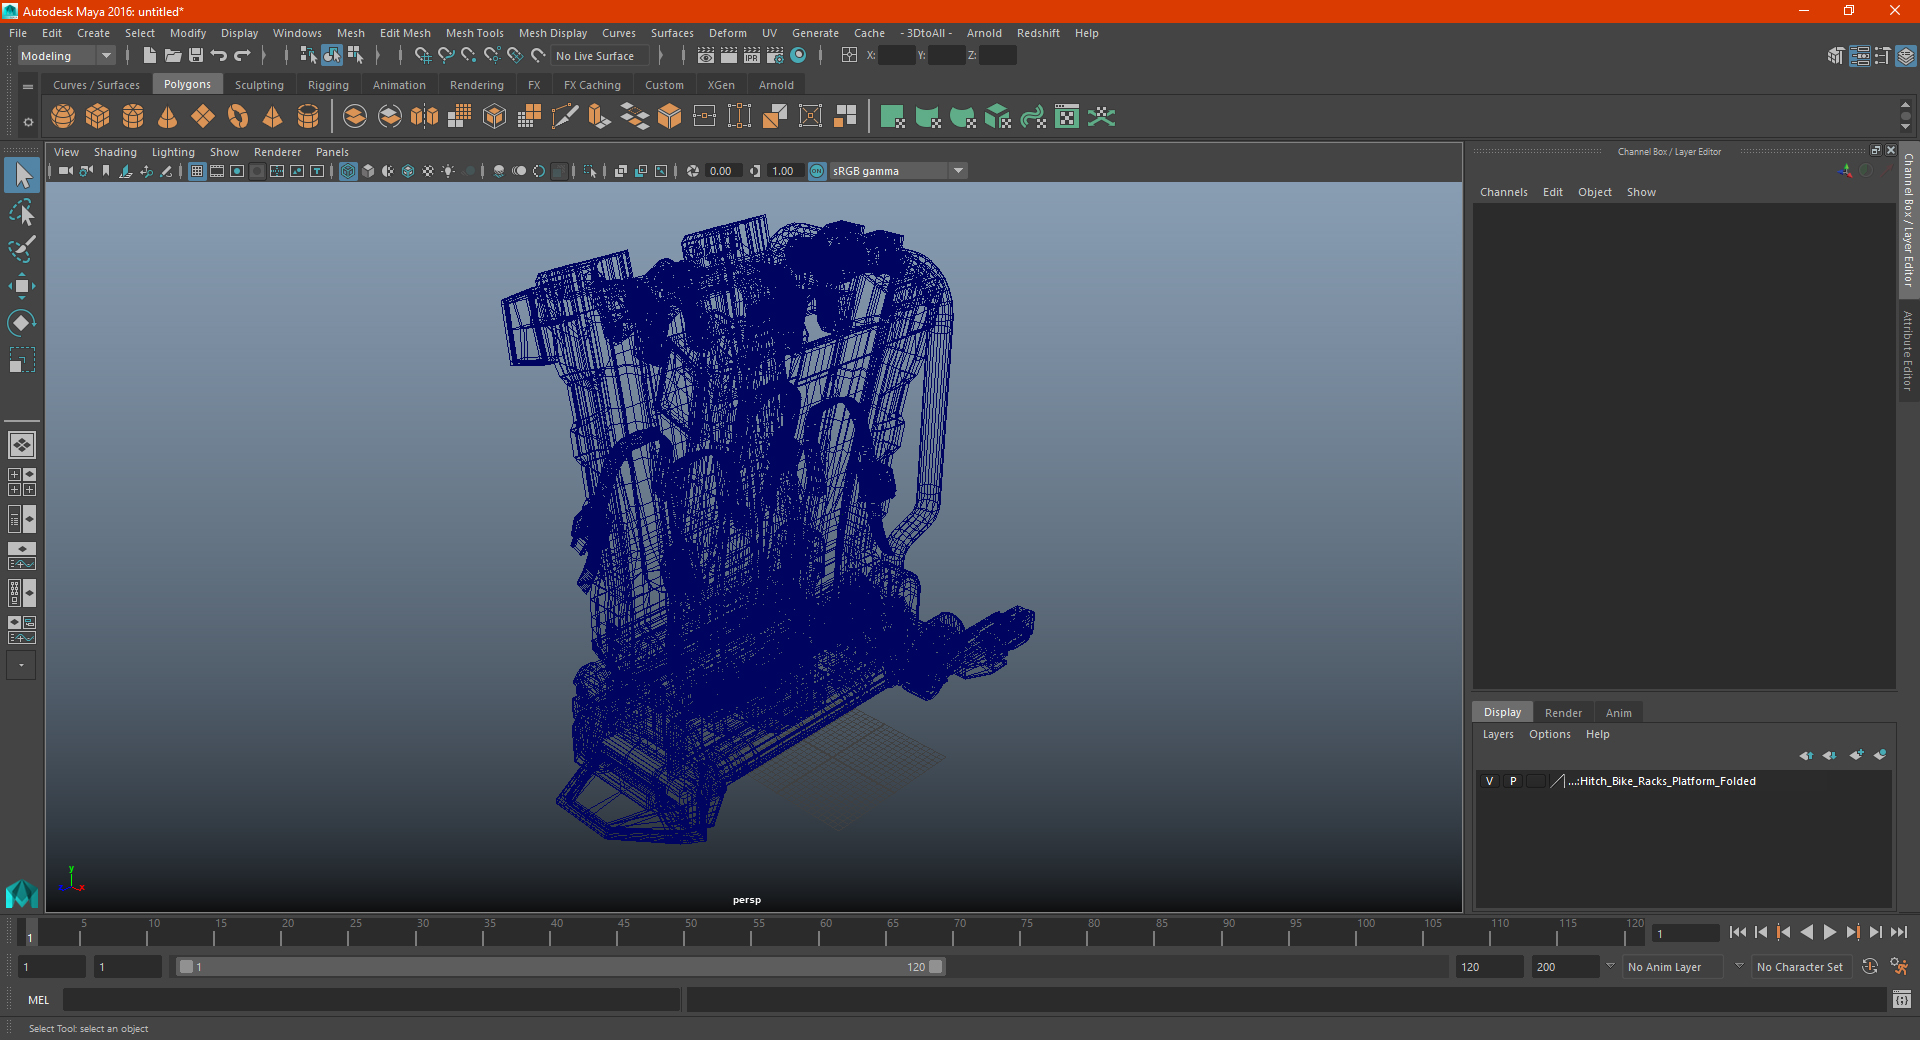1920x1040 pixels.
Task: Open the Windows menu
Action: 297,33
